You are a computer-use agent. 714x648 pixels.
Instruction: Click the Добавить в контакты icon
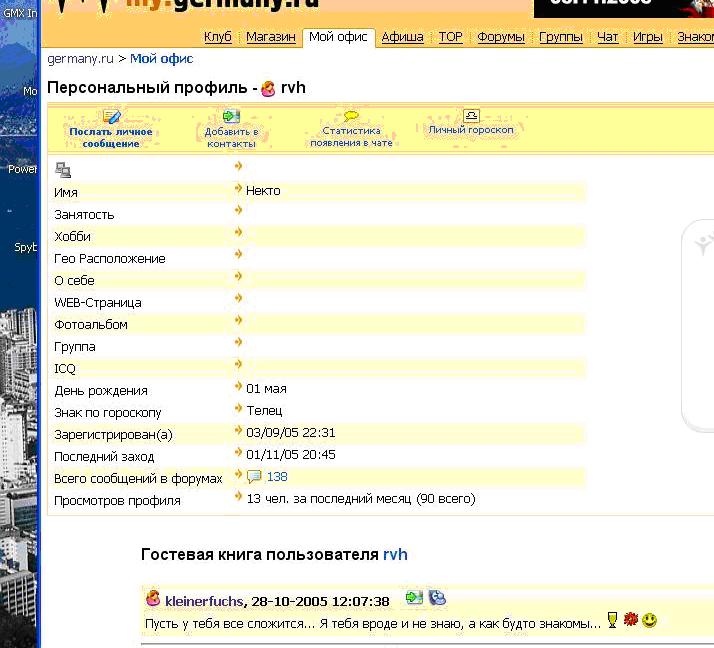(x=231, y=116)
